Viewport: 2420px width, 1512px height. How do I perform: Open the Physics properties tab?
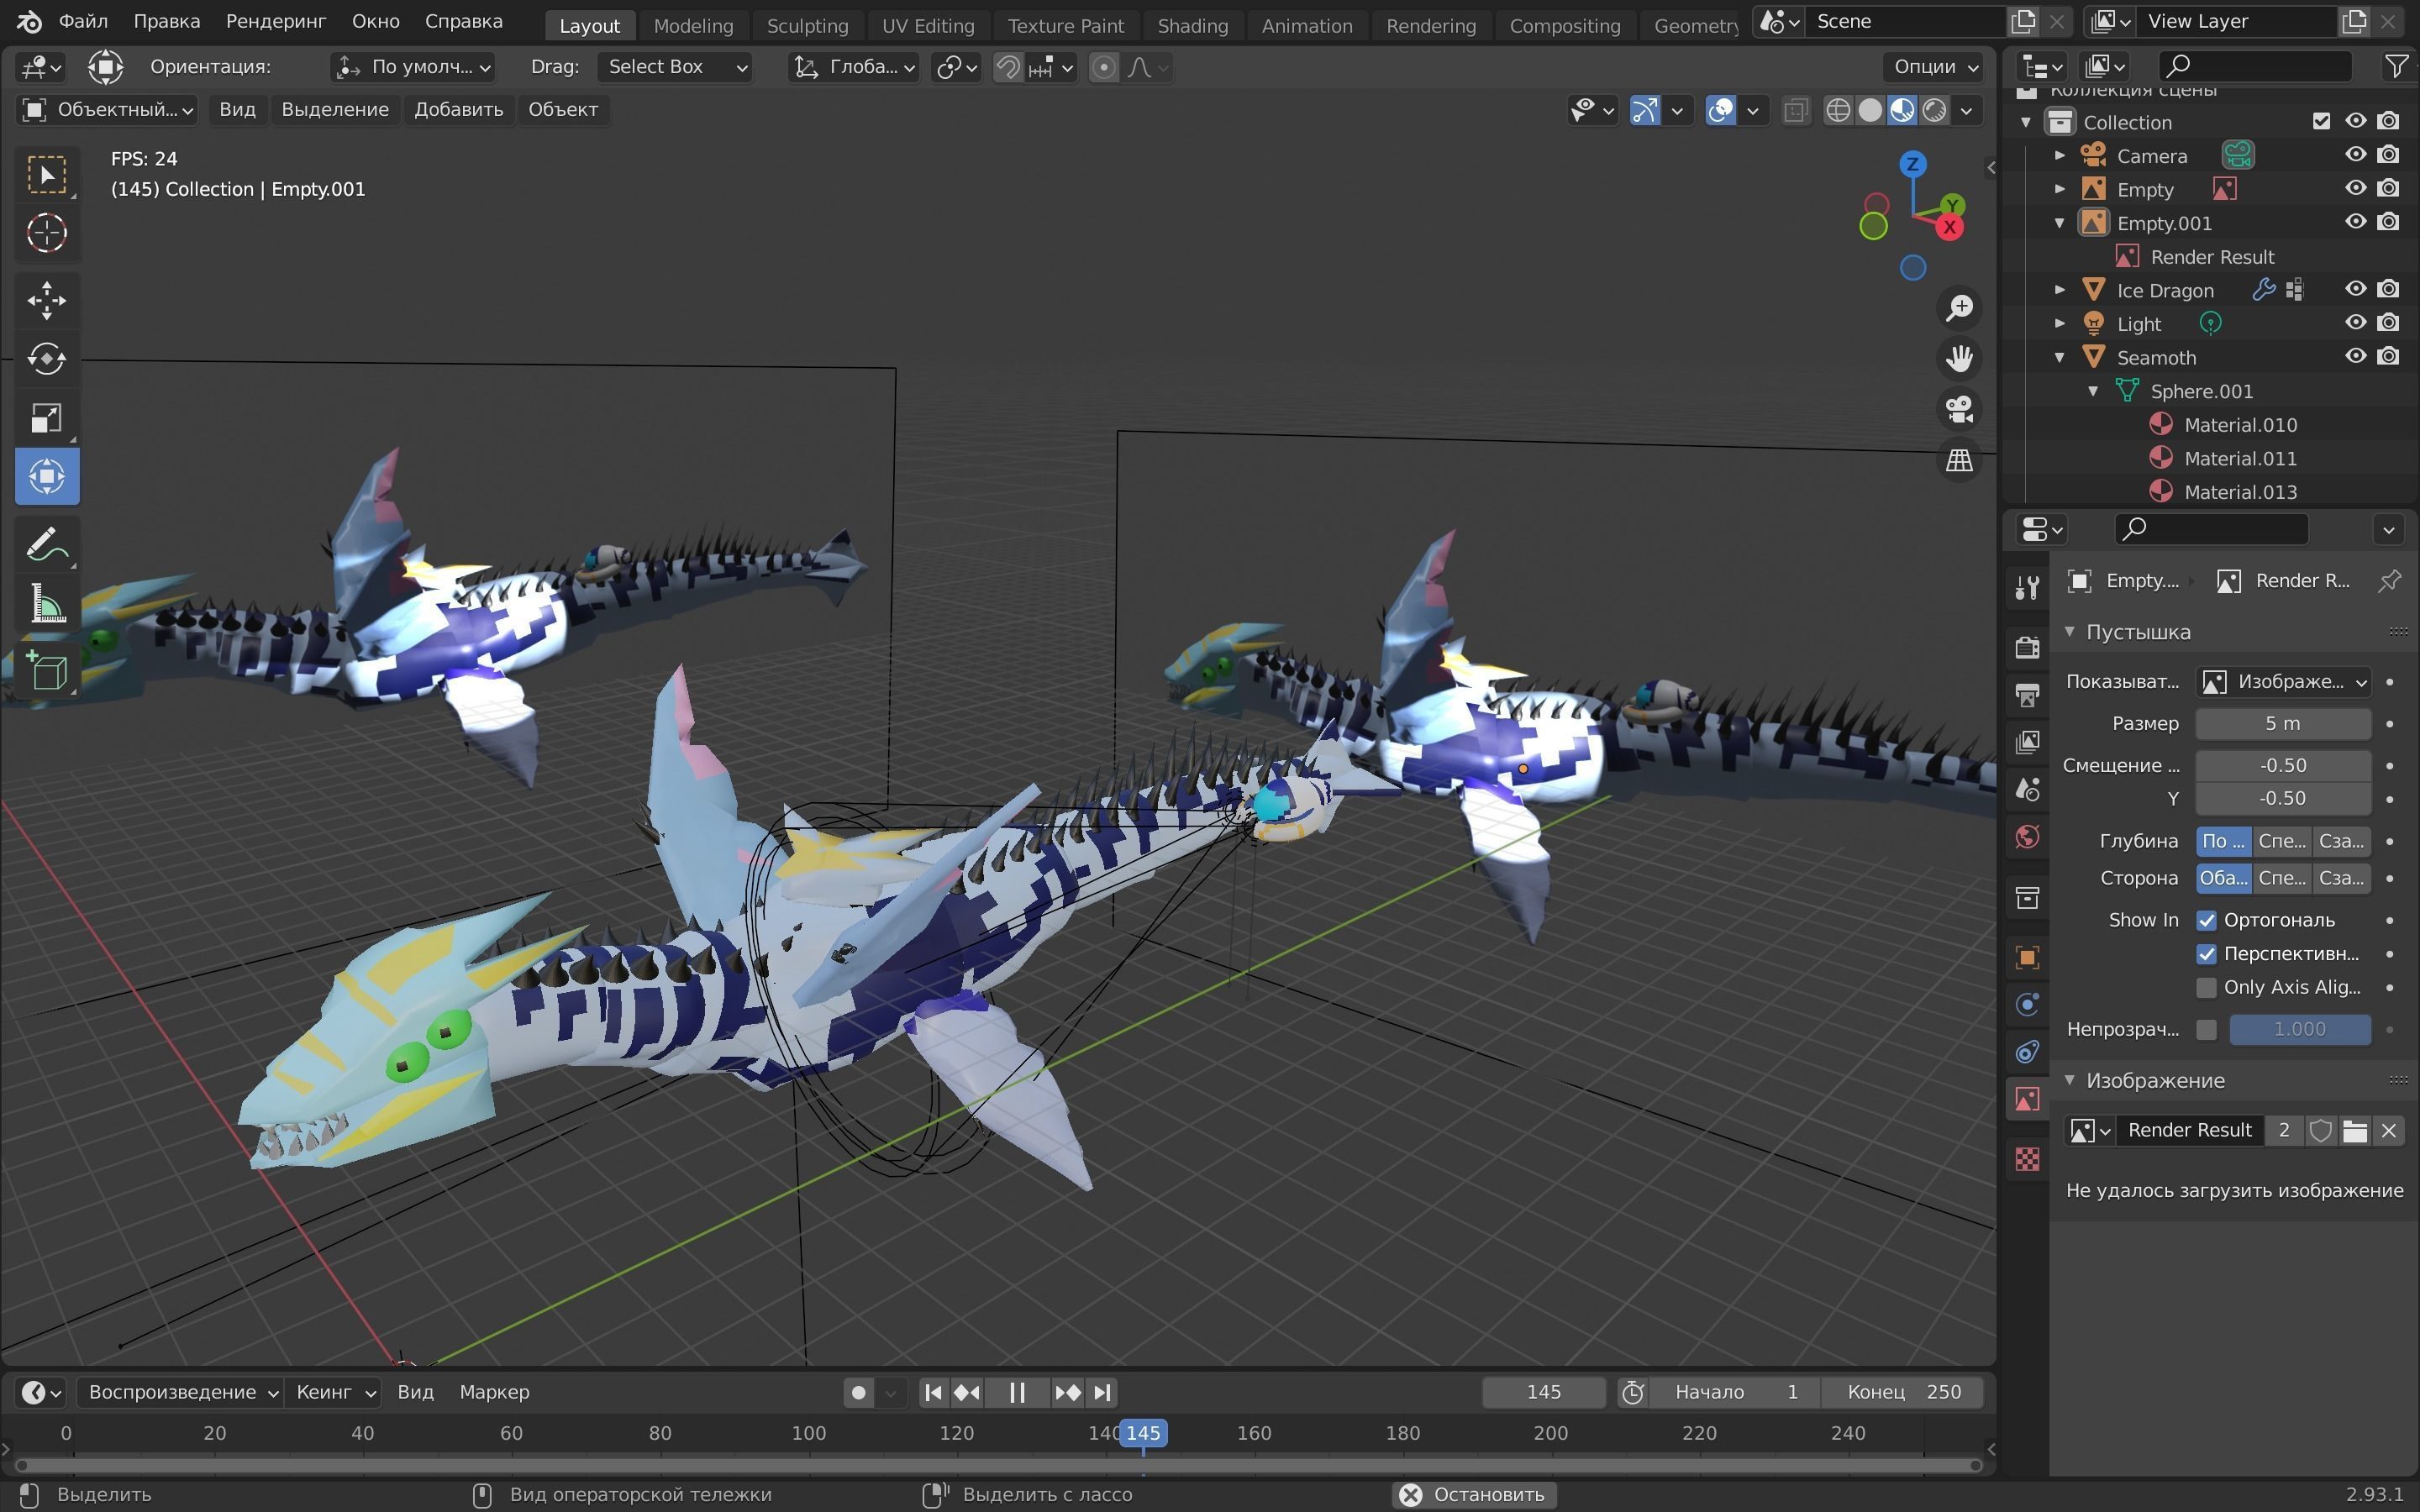[2027, 1004]
